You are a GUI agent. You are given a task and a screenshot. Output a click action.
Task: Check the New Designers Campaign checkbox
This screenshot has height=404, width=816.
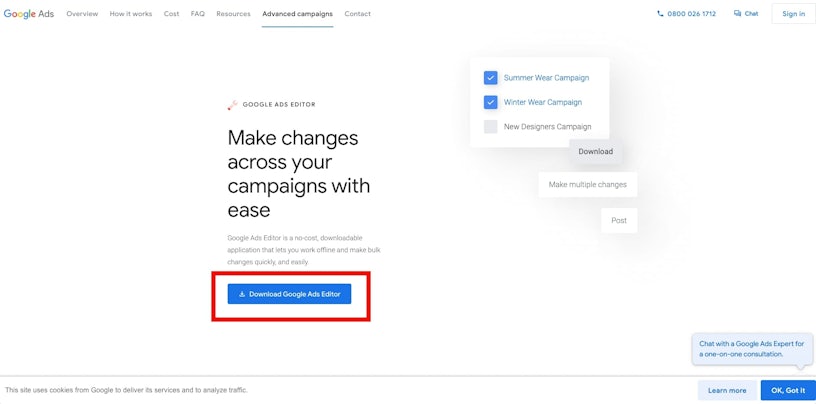(491, 127)
